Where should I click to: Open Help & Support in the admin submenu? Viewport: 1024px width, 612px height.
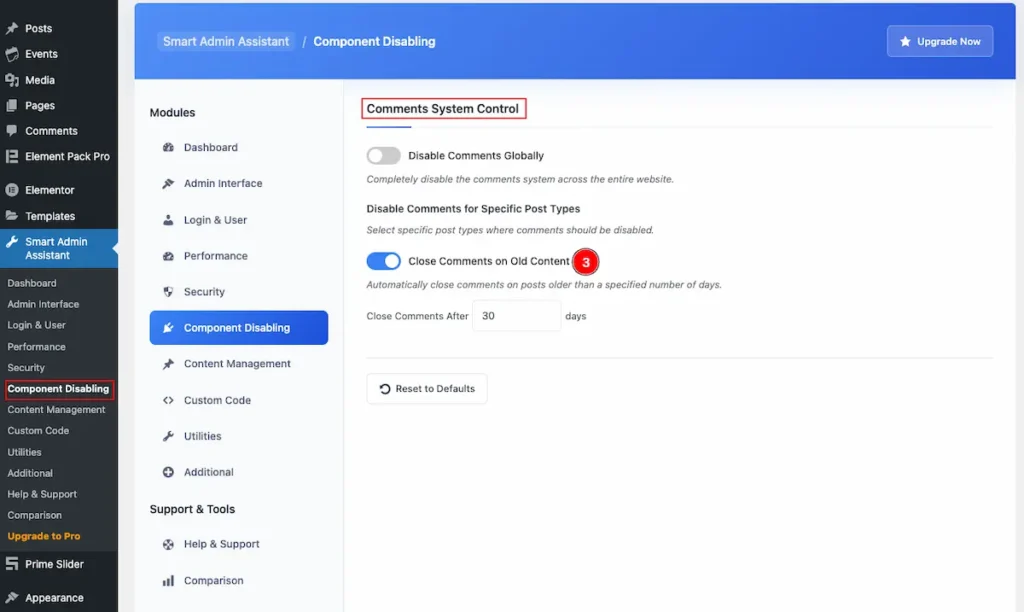[42, 494]
